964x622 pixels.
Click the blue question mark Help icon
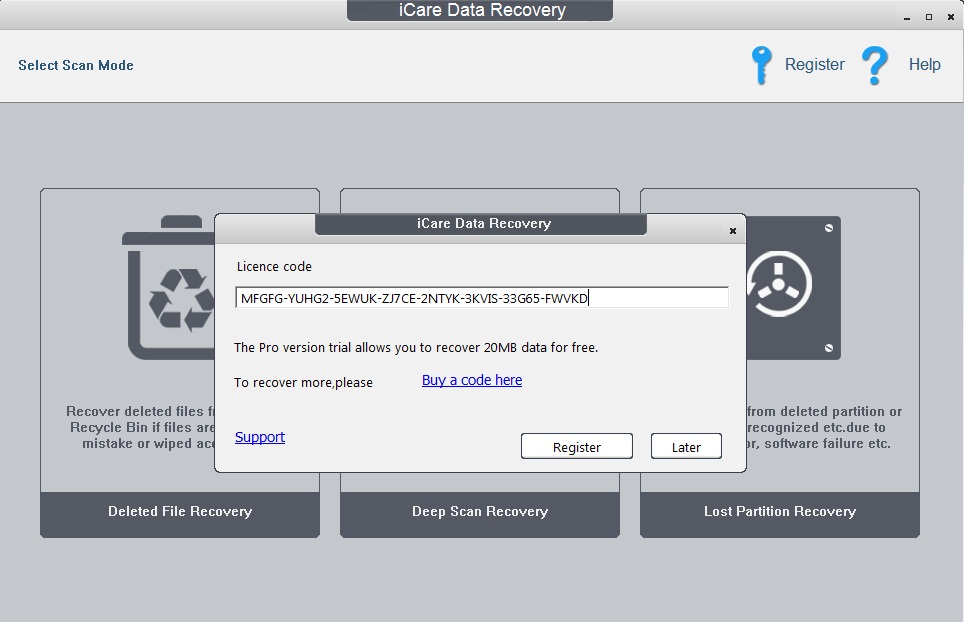click(873, 64)
